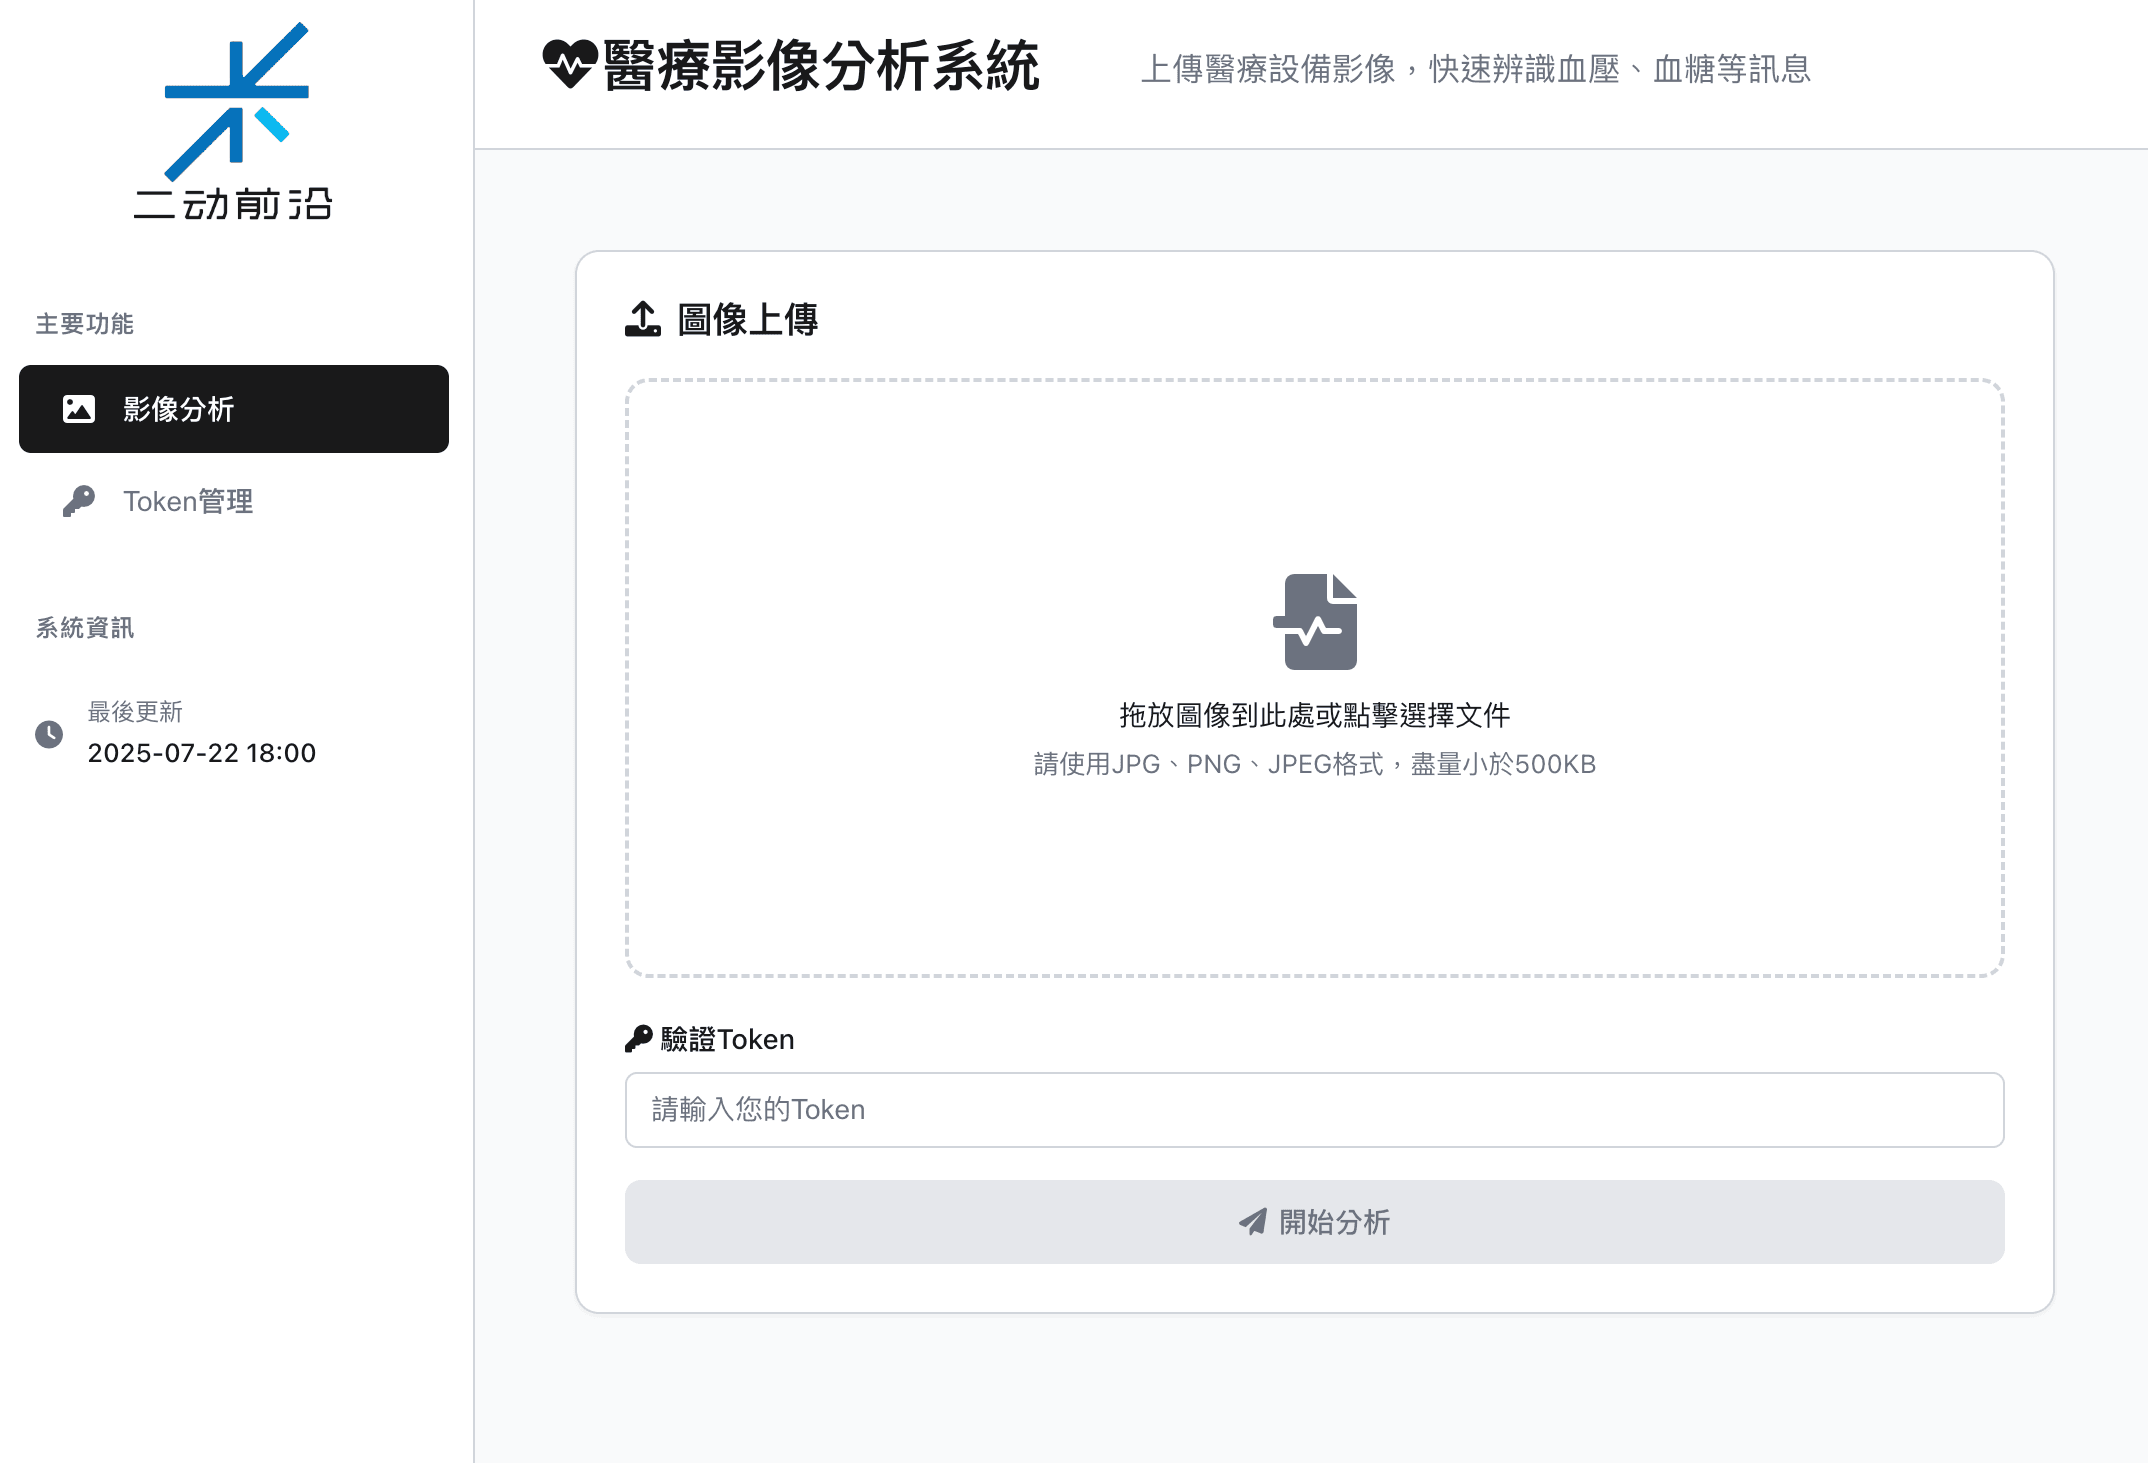Click the key icon next to Token管理
This screenshot has height=1463, width=2148.
(79, 501)
